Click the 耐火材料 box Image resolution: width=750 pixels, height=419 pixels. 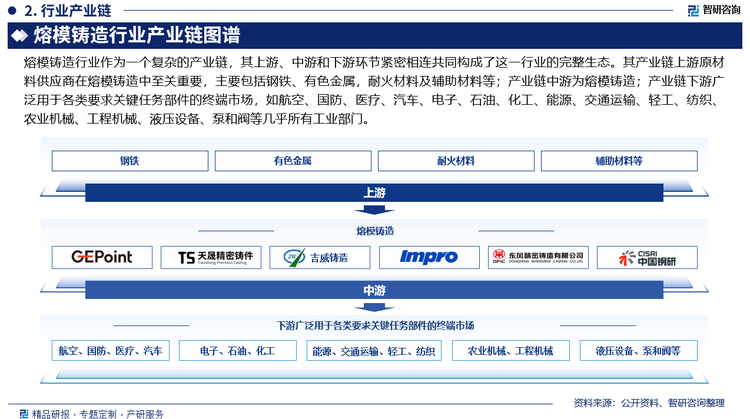point(456,161)
